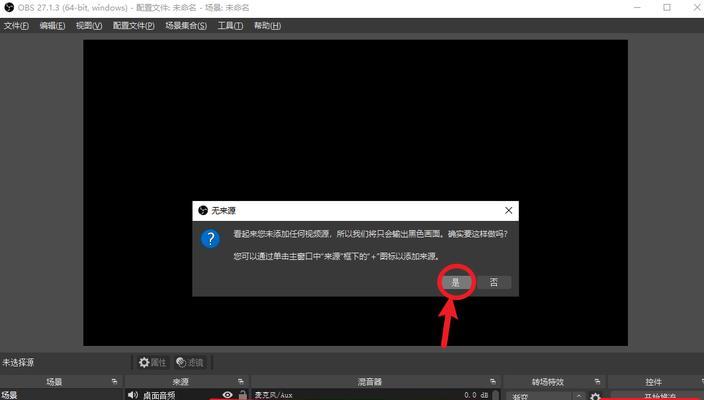Open source 属性 with the gear button
The width and height of the screenshot is (704, 400).
click(153, 362)
